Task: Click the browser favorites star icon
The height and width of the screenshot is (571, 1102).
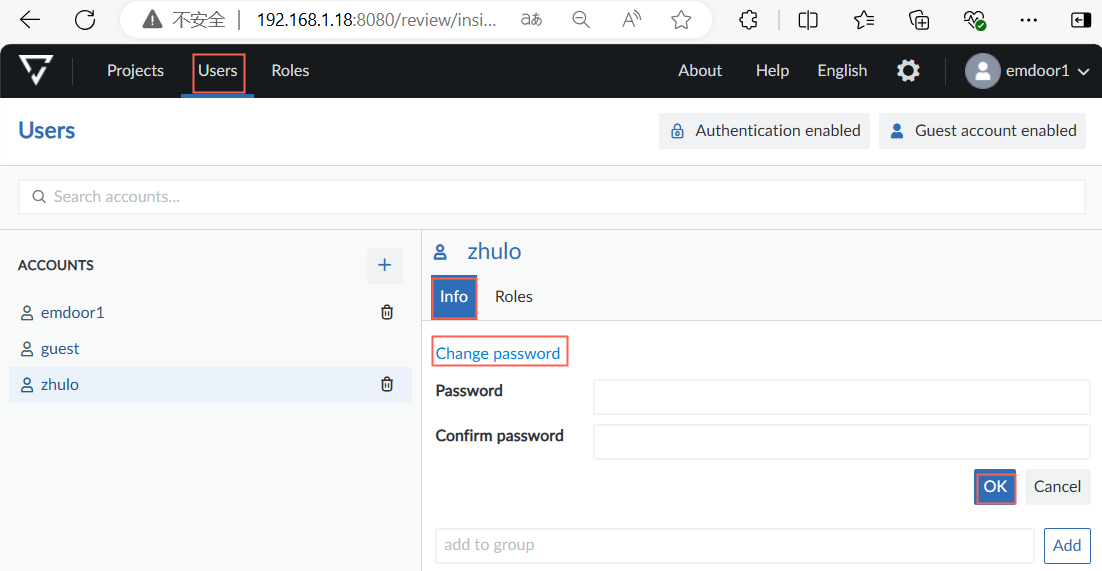Action: point(681,20)
